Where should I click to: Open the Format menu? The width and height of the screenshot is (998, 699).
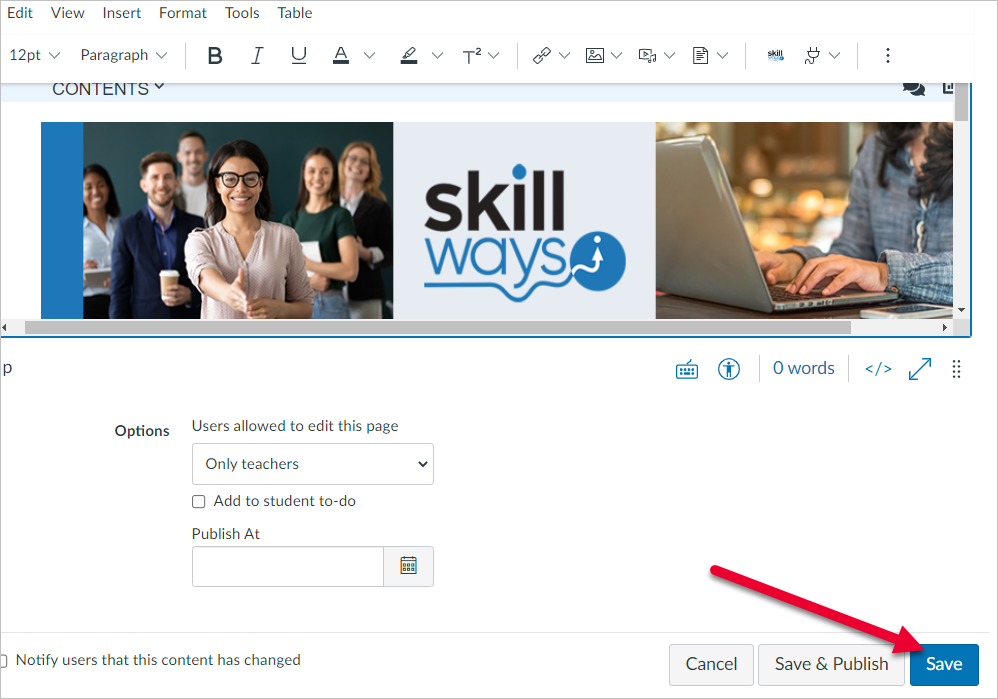click(x=183, y=13)
